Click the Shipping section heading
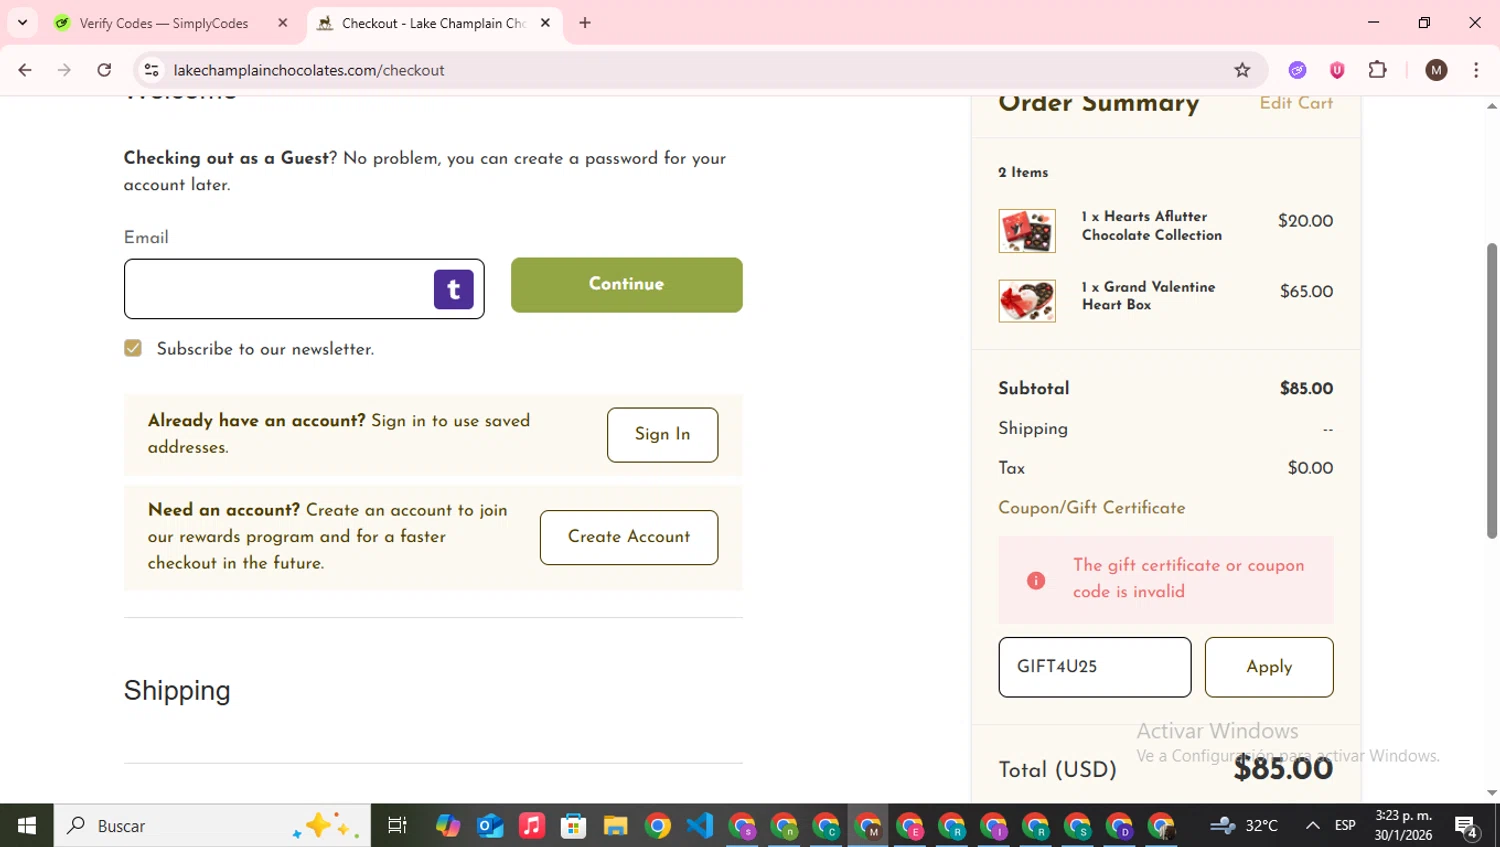This screenshot has height=847, width=1500. tap(177, 691)
